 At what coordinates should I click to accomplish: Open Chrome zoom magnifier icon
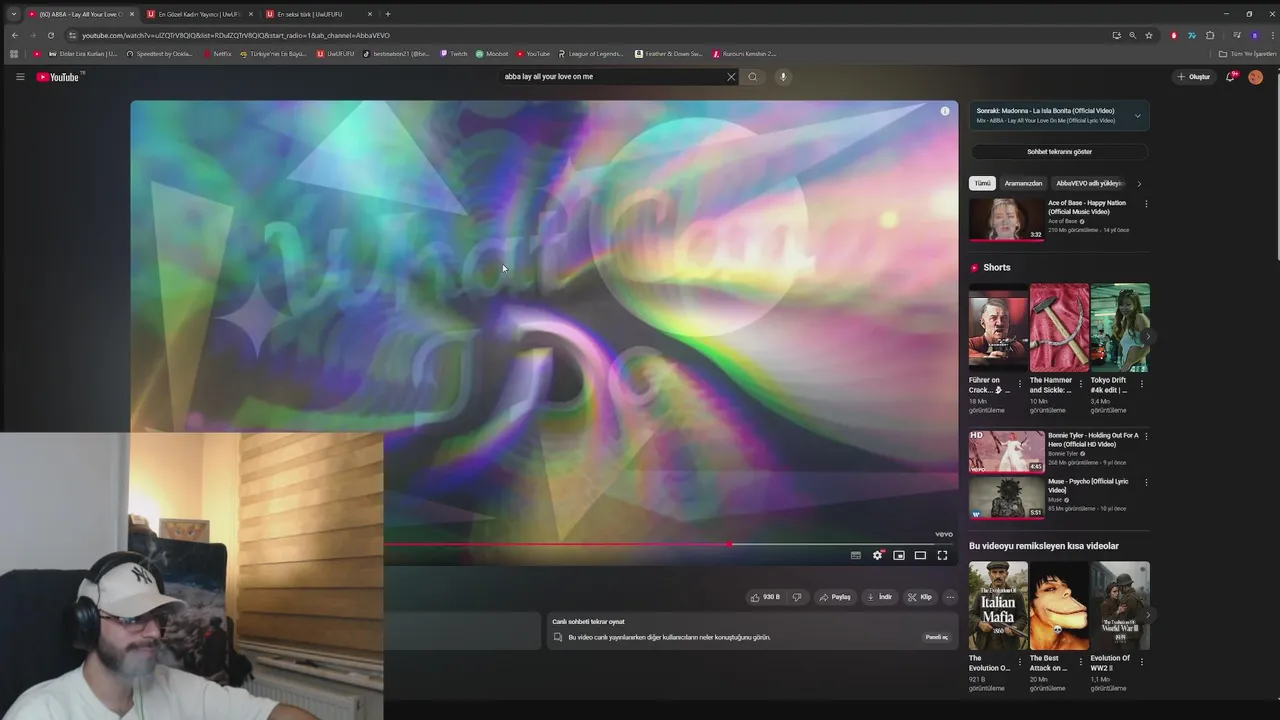pos(1133,35)
